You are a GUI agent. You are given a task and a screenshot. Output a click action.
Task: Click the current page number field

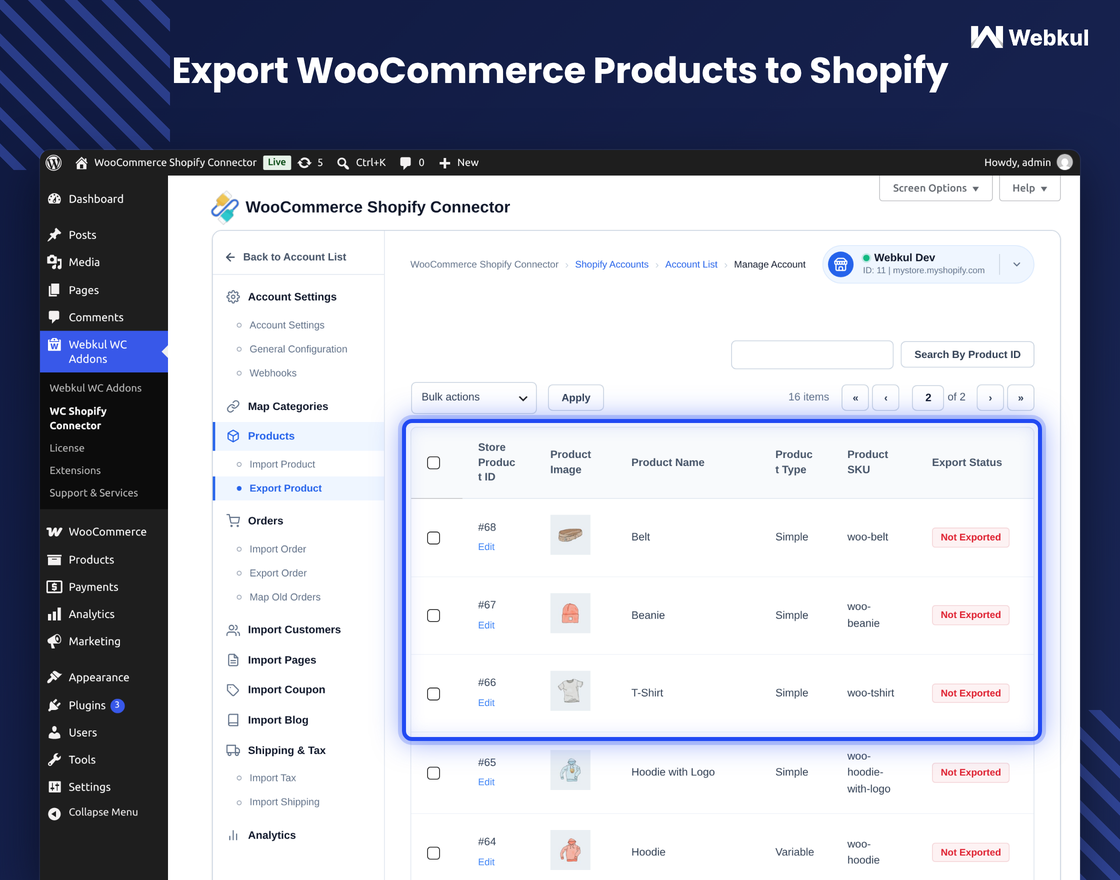pos(928,398)
